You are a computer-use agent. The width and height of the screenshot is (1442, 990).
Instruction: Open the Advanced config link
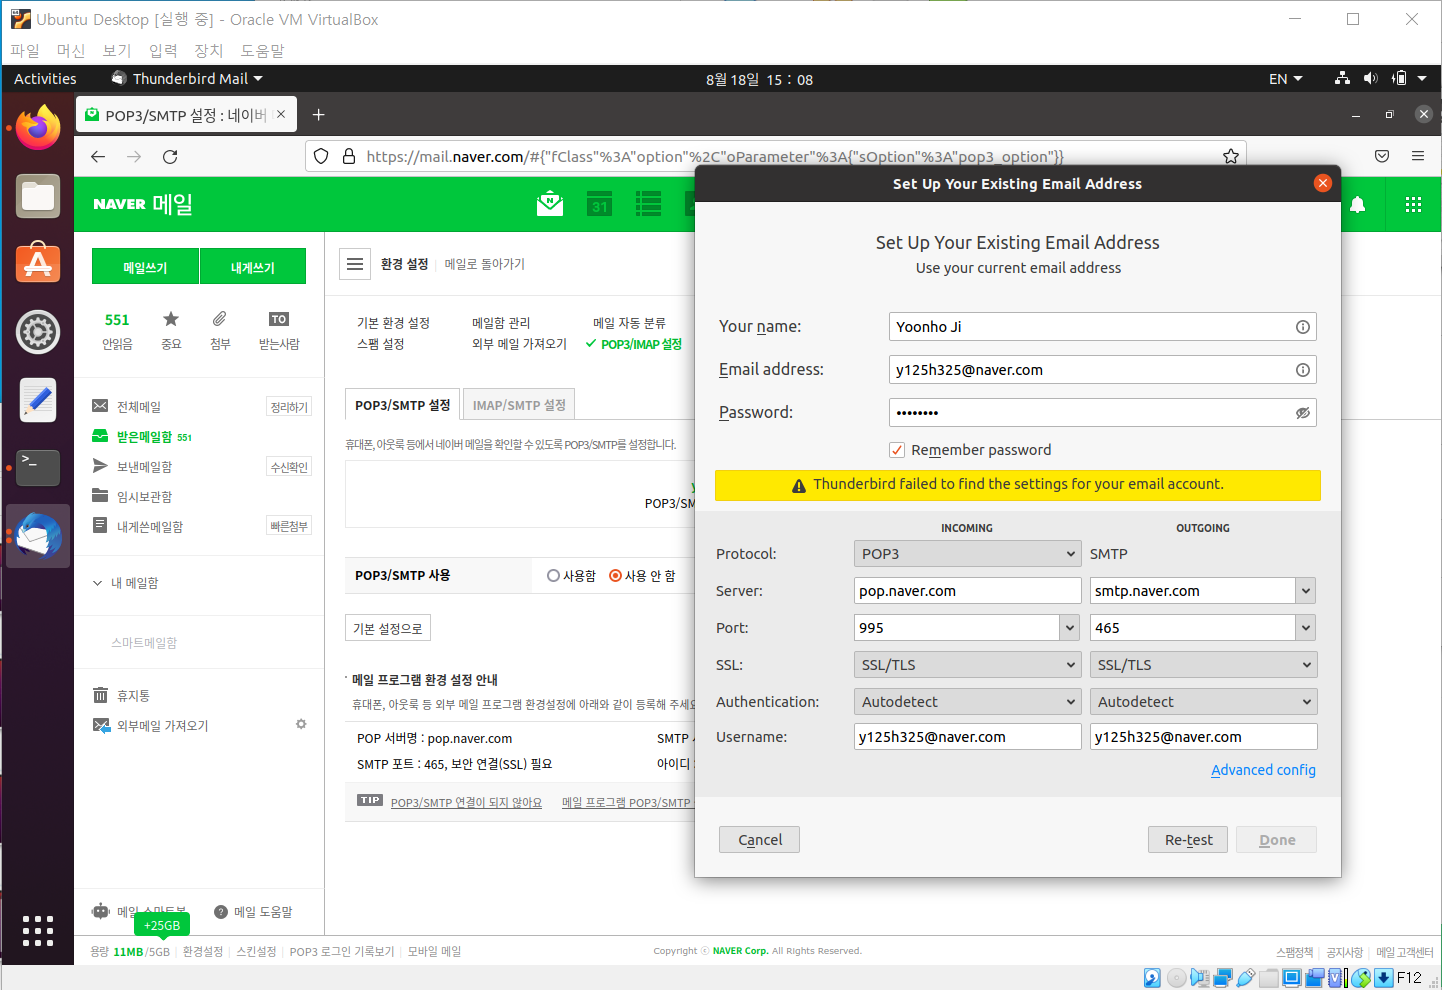coord(1263,770)
